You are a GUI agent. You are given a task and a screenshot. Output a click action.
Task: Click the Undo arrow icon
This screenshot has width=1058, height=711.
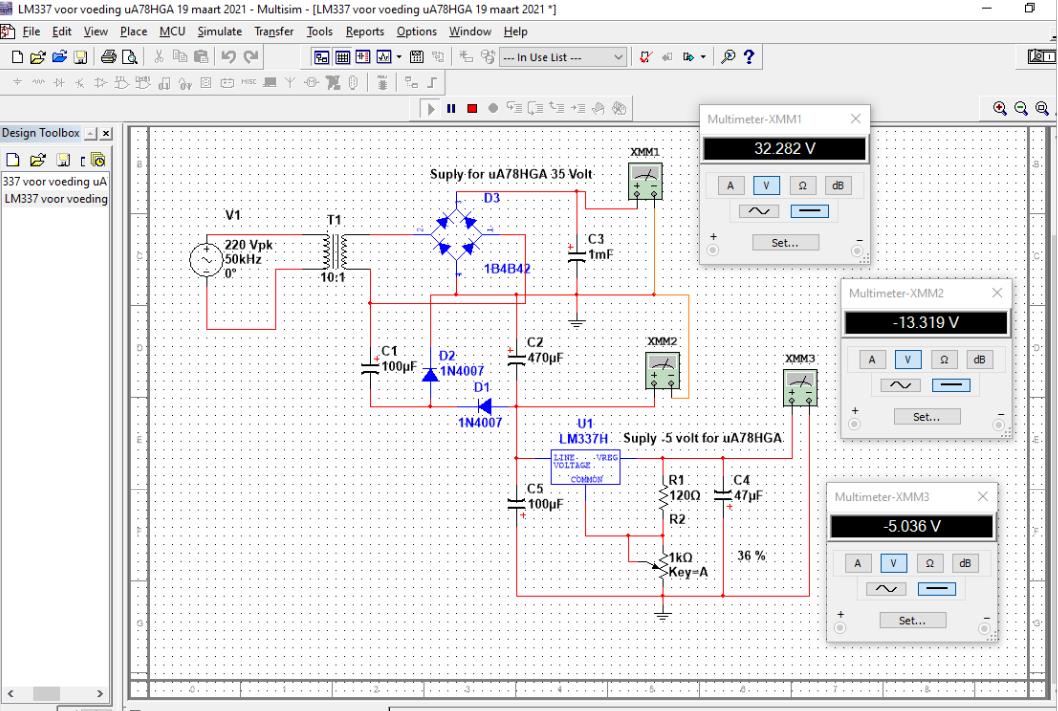[x=229, y=57]
